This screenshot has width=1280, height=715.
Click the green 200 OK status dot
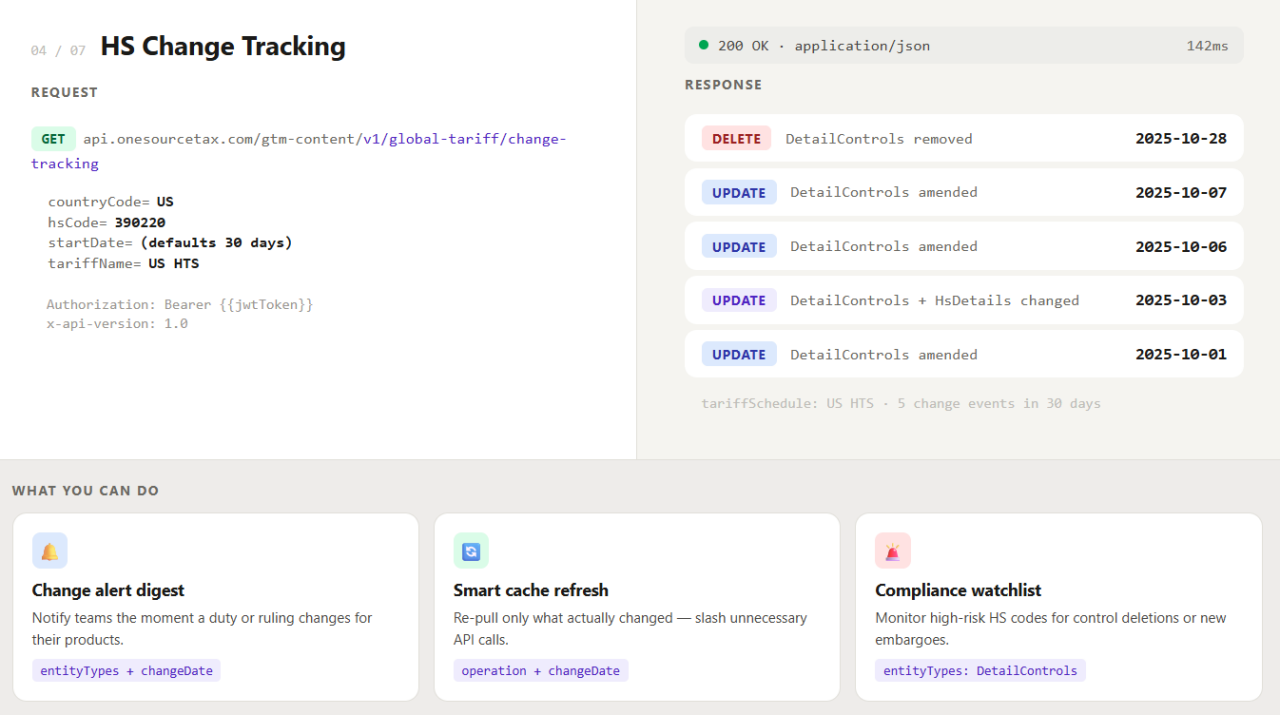[x=704, y=45]
